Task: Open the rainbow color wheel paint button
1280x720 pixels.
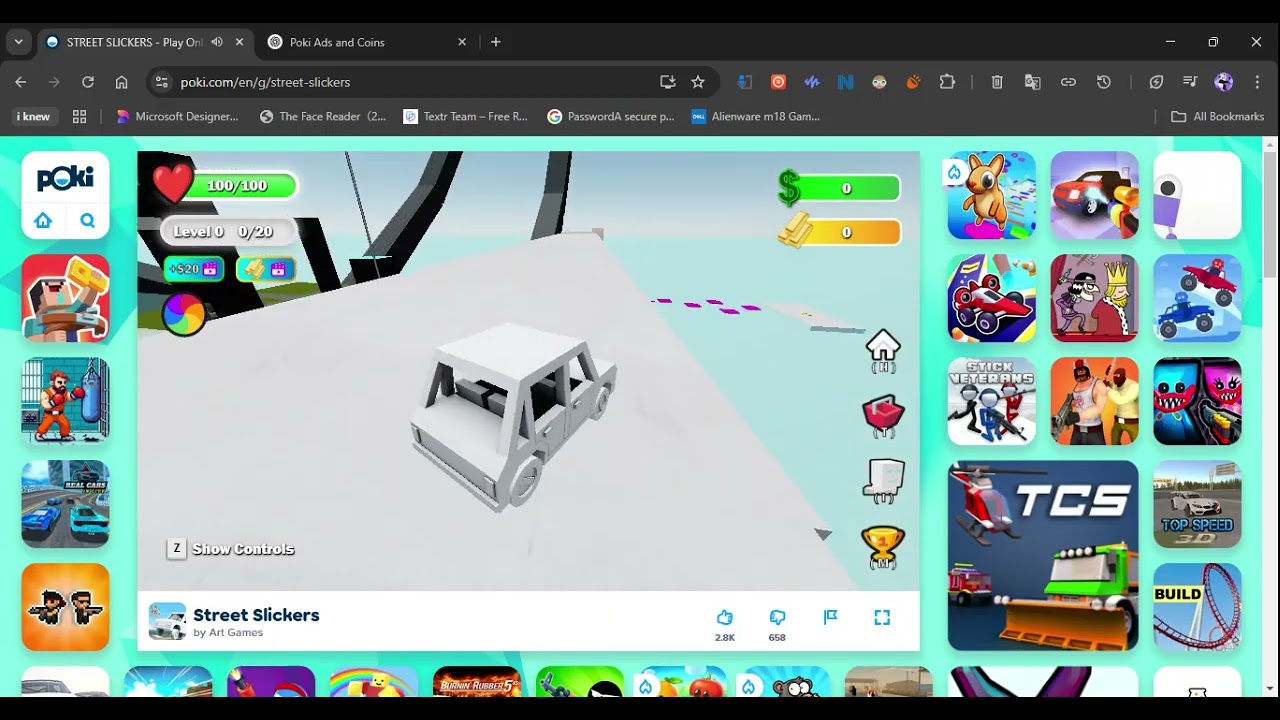Action: [184, 315]
